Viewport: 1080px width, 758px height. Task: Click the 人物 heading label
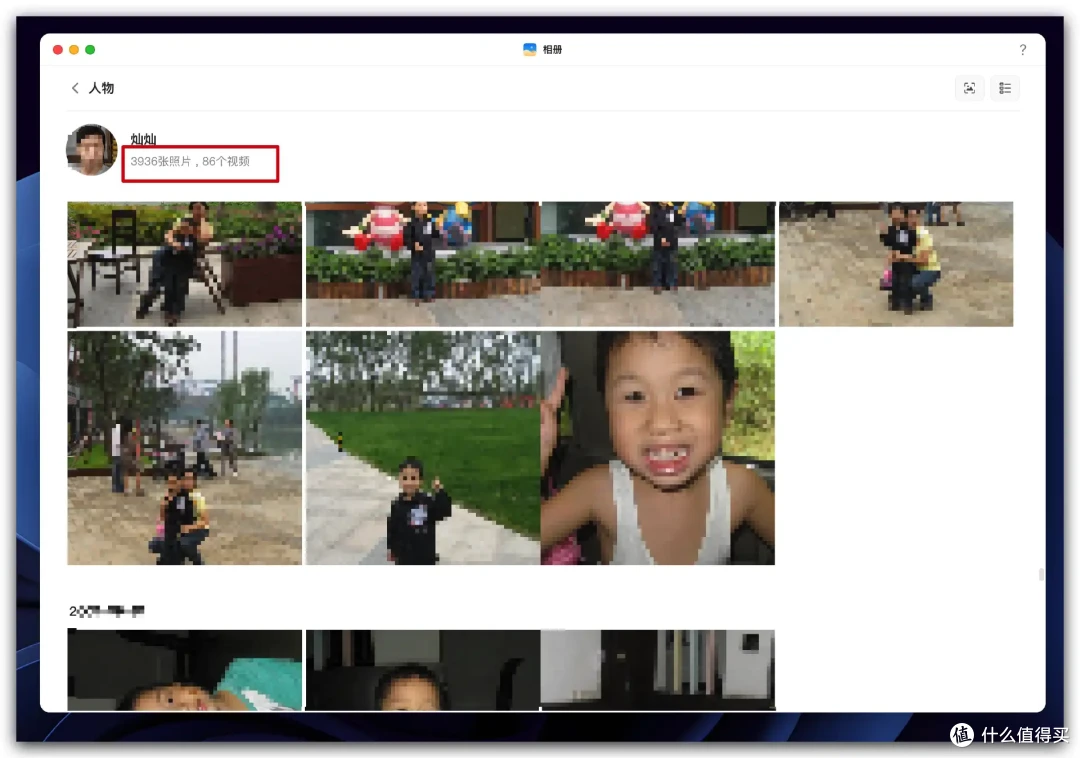point(101,88)
